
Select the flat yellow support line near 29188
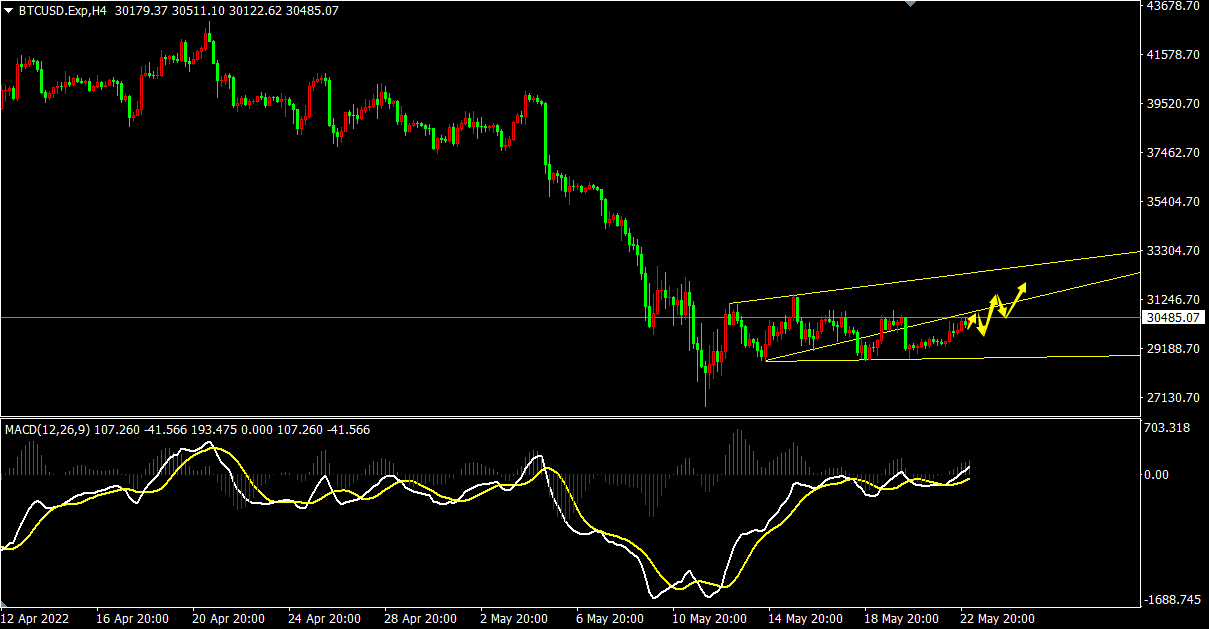click(1050, 356)
